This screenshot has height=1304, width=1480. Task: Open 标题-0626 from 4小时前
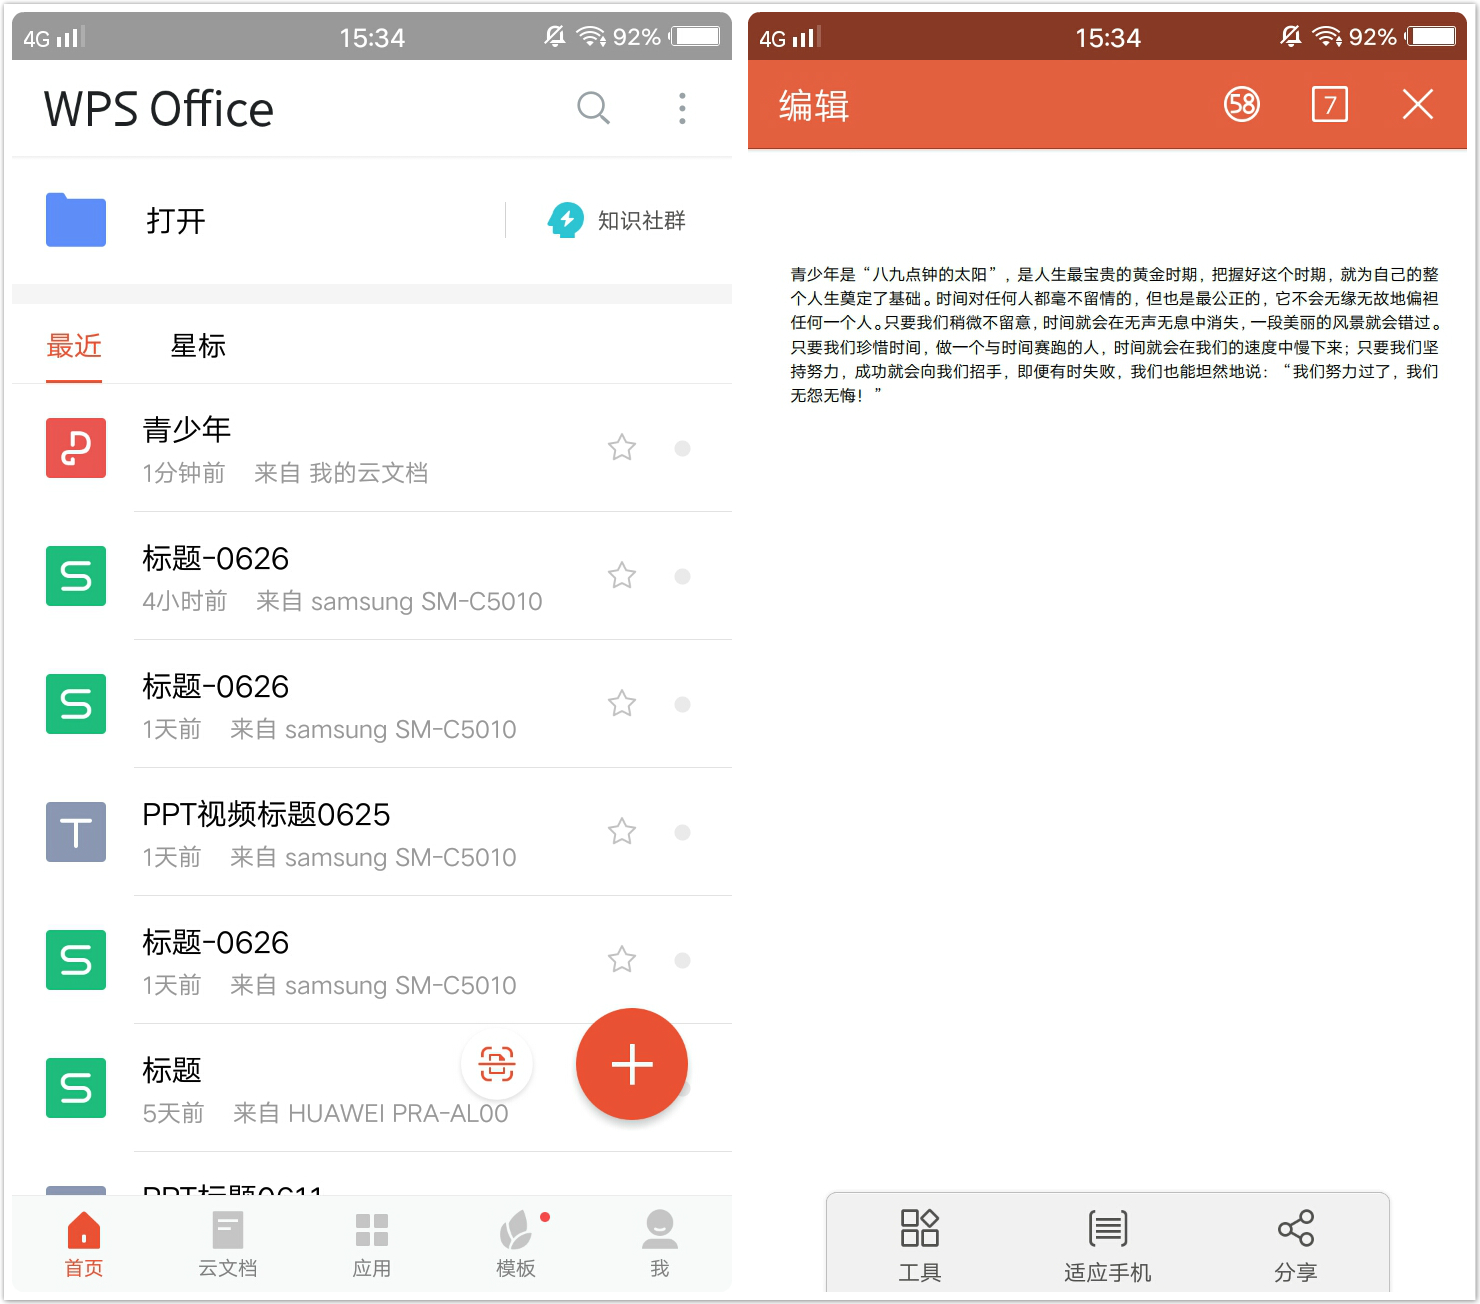(372, 576)
